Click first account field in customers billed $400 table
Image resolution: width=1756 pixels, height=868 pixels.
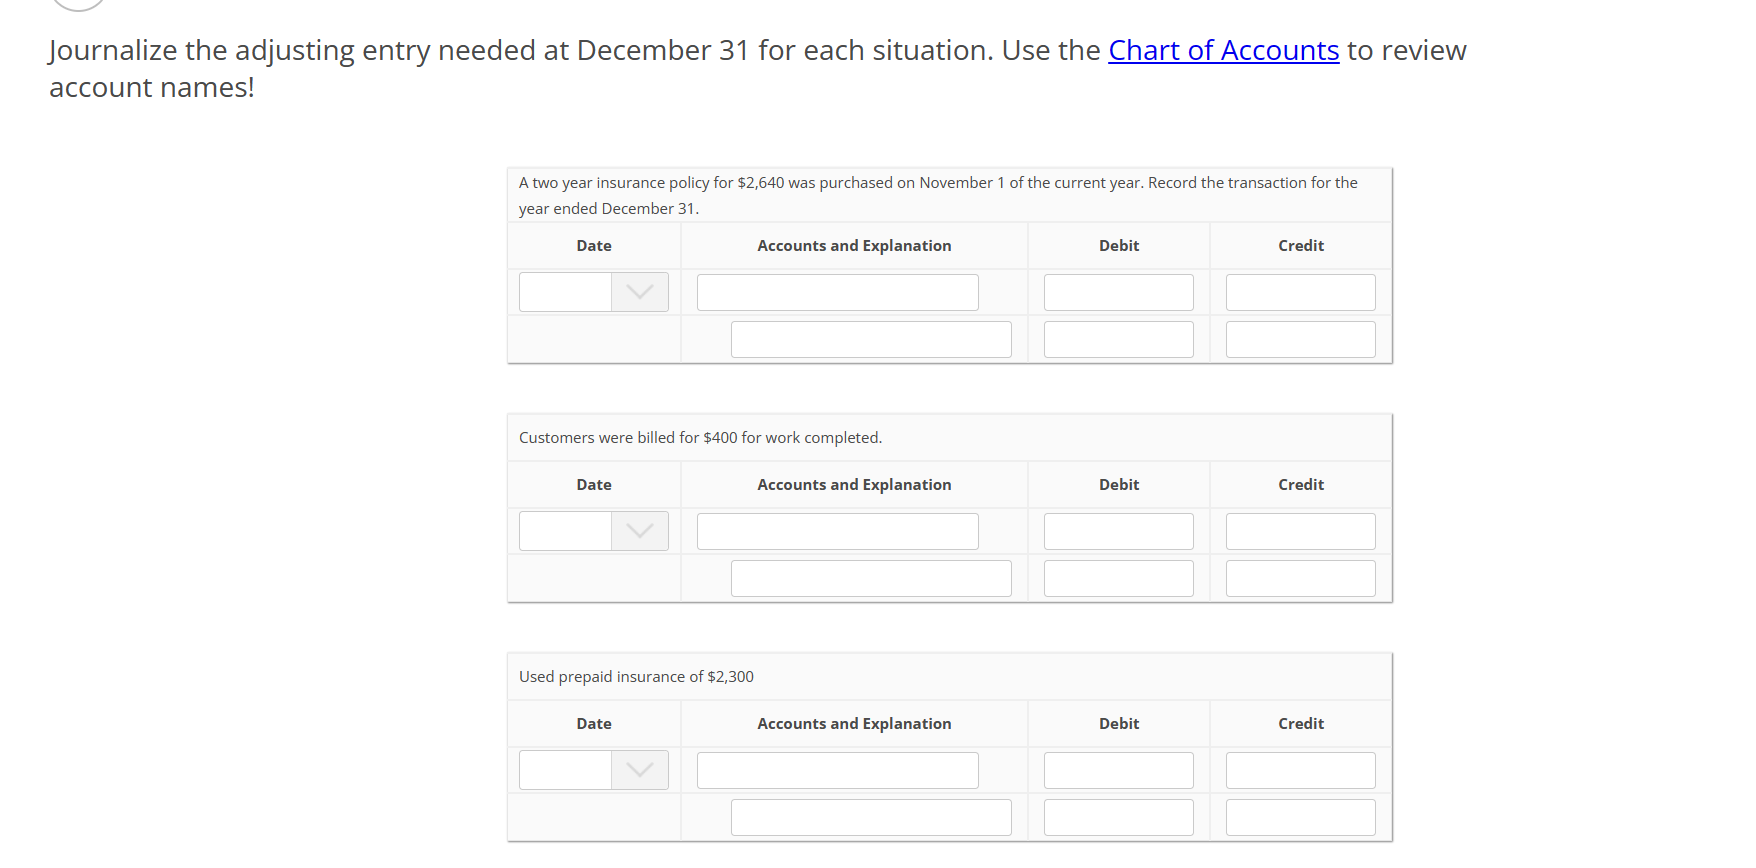838,531
